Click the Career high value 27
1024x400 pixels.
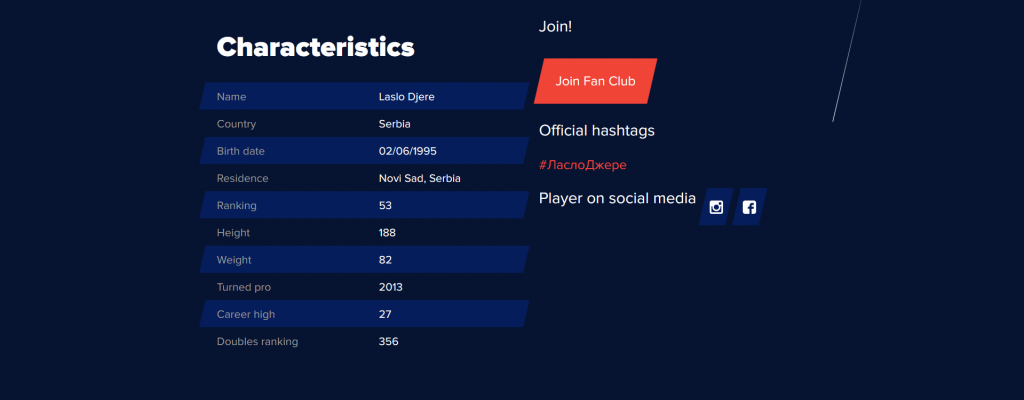[385, 314]
